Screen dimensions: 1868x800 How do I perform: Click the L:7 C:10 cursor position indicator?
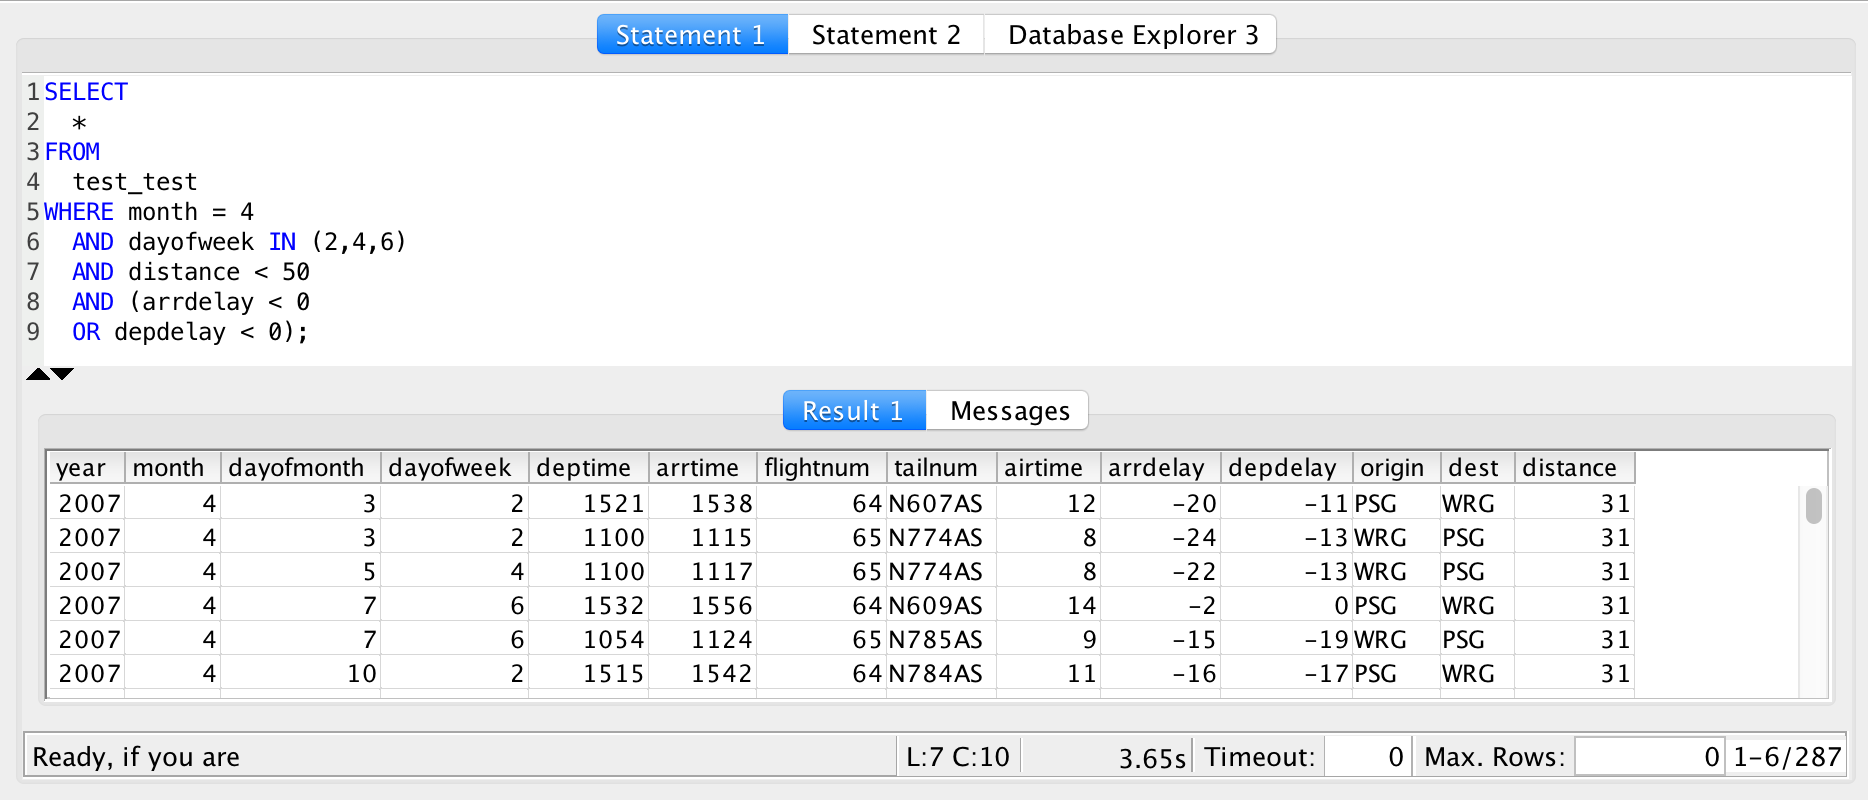(957, 757)
